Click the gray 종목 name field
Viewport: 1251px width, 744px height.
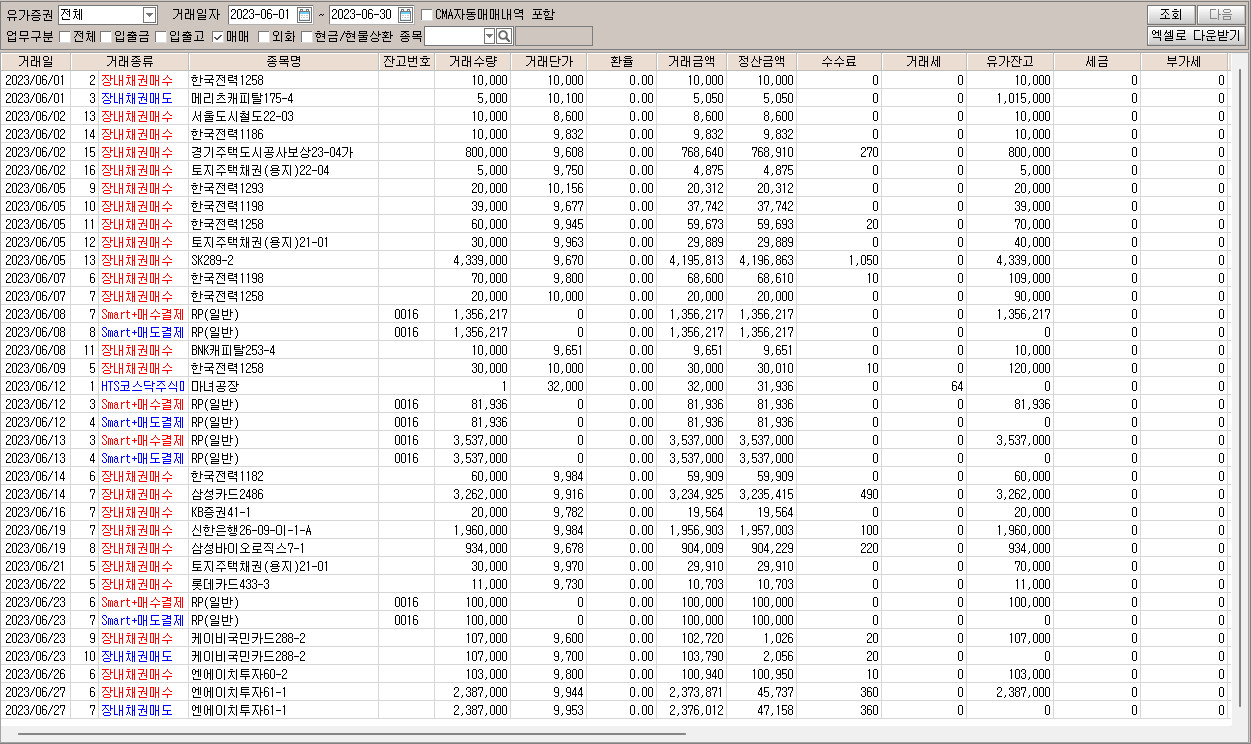(553, 37)
